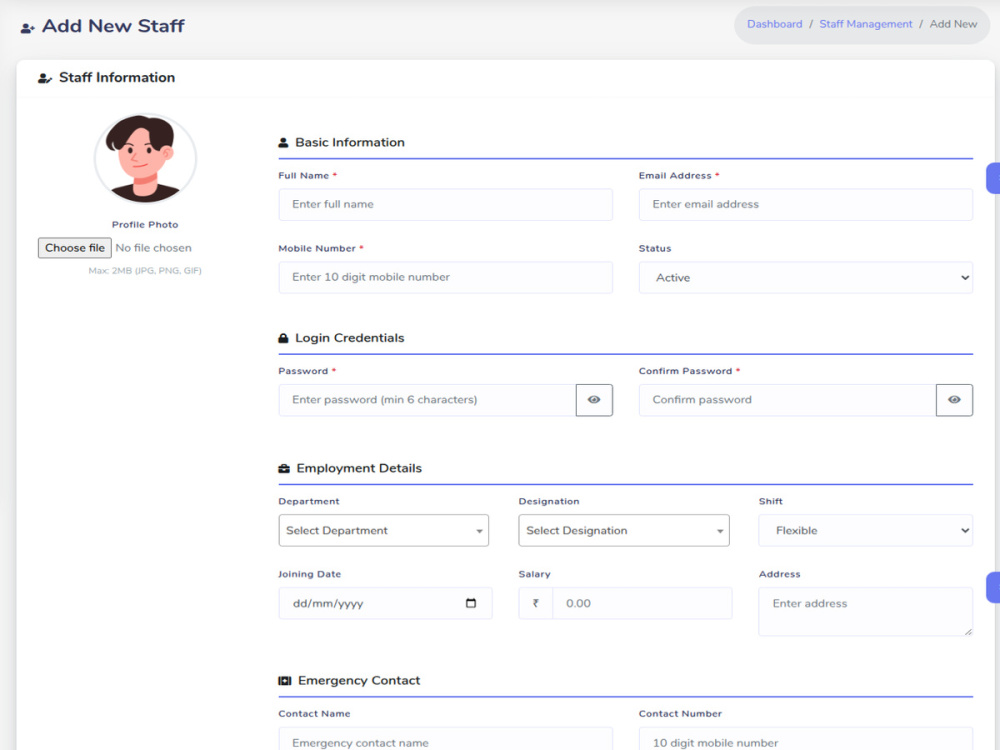The height and width of the screenshot is (750, 1000).
Task: Click the Basic Information person icon
Action: [x=283, y=143]
